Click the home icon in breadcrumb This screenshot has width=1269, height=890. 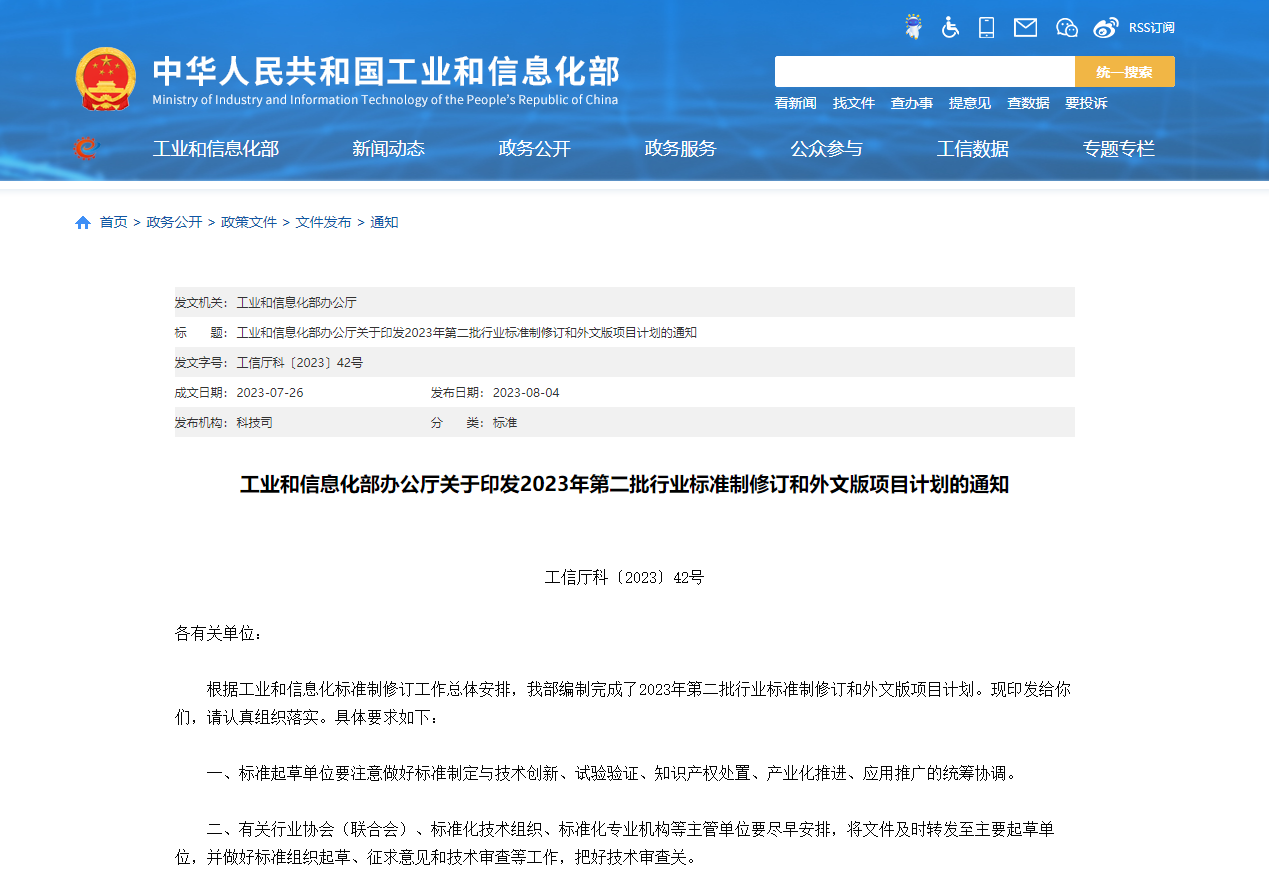click(83, 222)
